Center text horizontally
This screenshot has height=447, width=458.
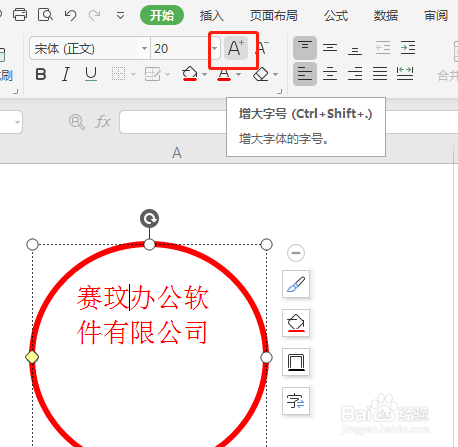[330, 74]
